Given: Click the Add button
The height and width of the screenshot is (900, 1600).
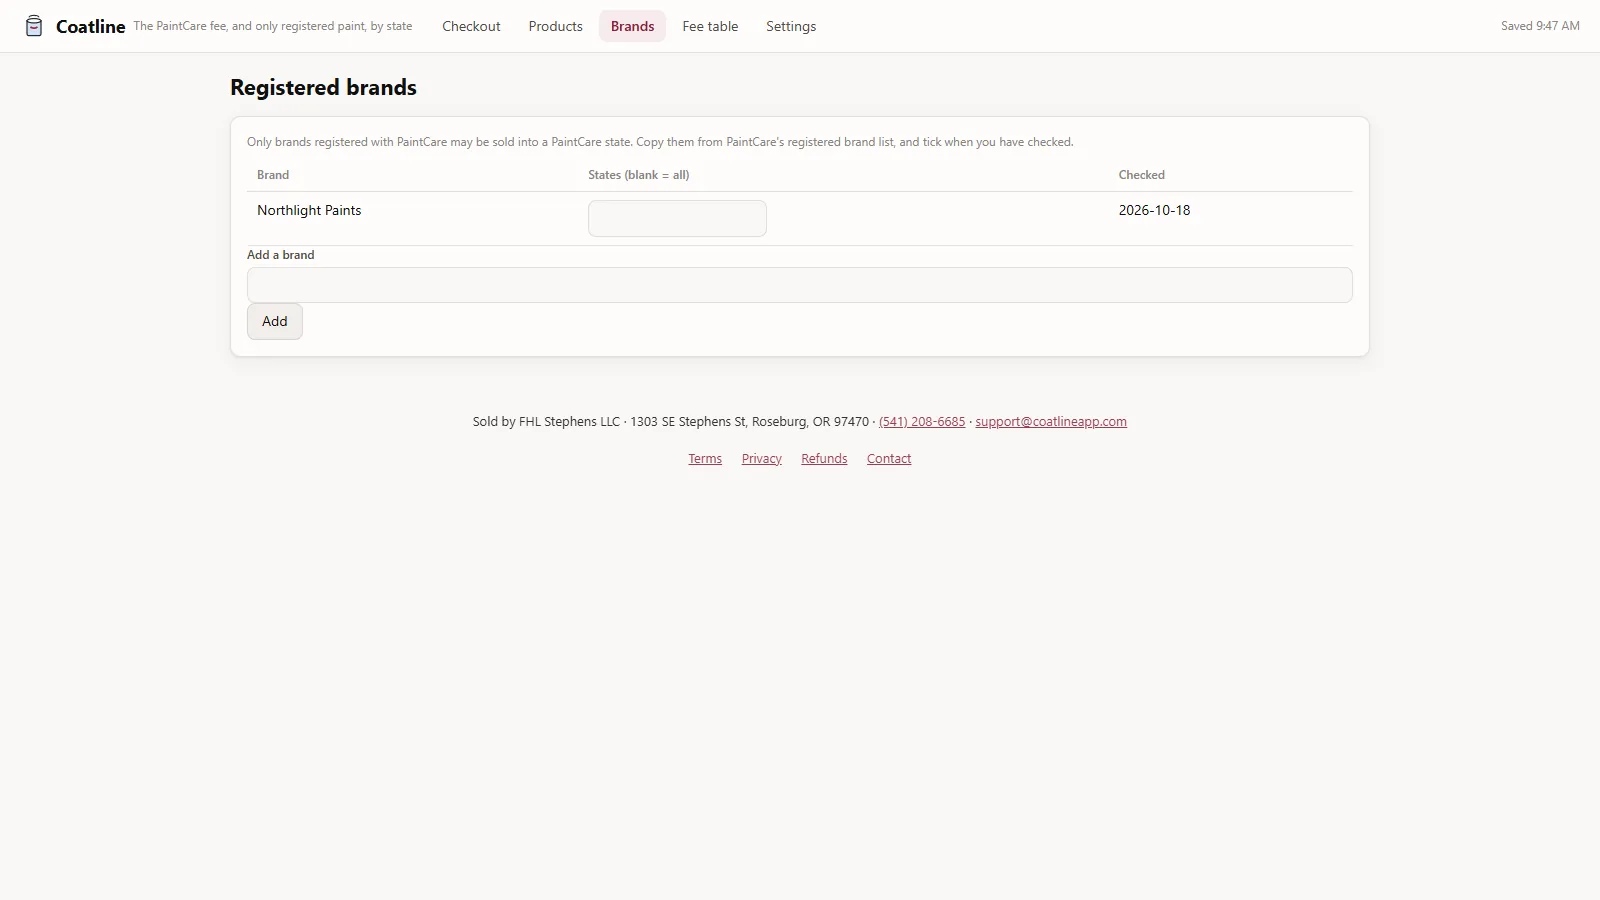Looking at the screenshot, I should (275, 321).
